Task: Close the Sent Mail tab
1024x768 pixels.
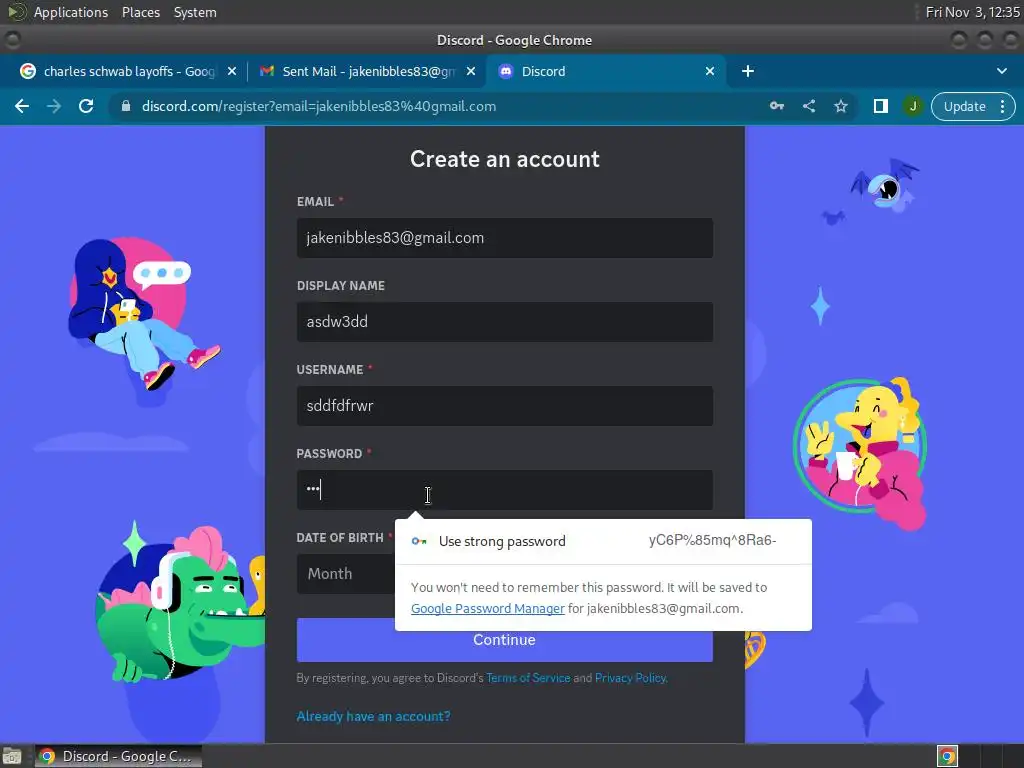Action: coord(471,71)
